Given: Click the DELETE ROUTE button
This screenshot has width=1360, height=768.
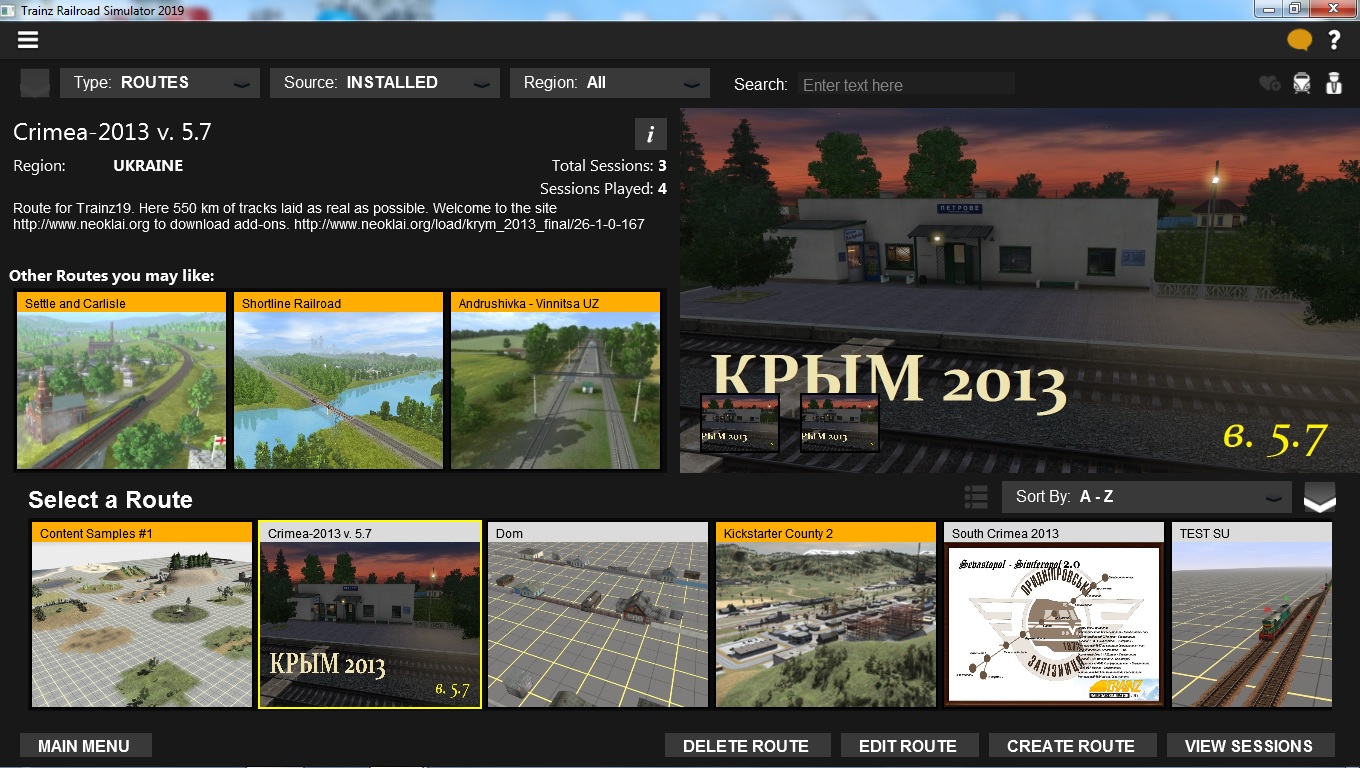Looking at the screenshot, I should coord(746,746).
